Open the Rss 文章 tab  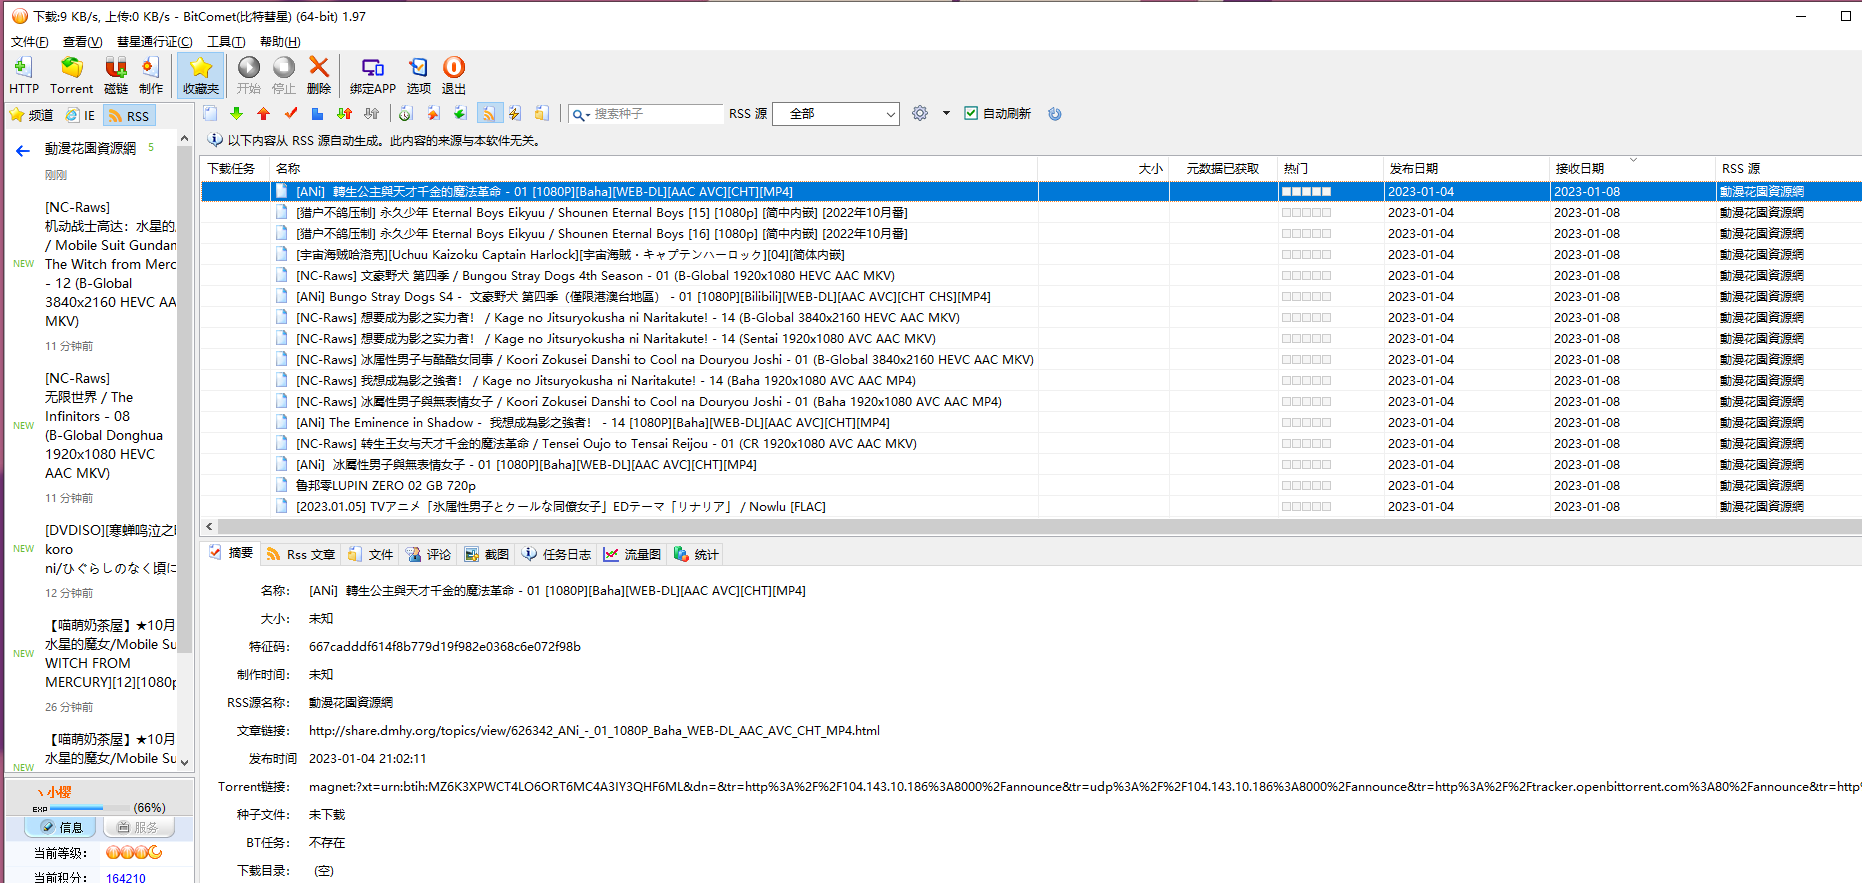(x=301, y=554)
